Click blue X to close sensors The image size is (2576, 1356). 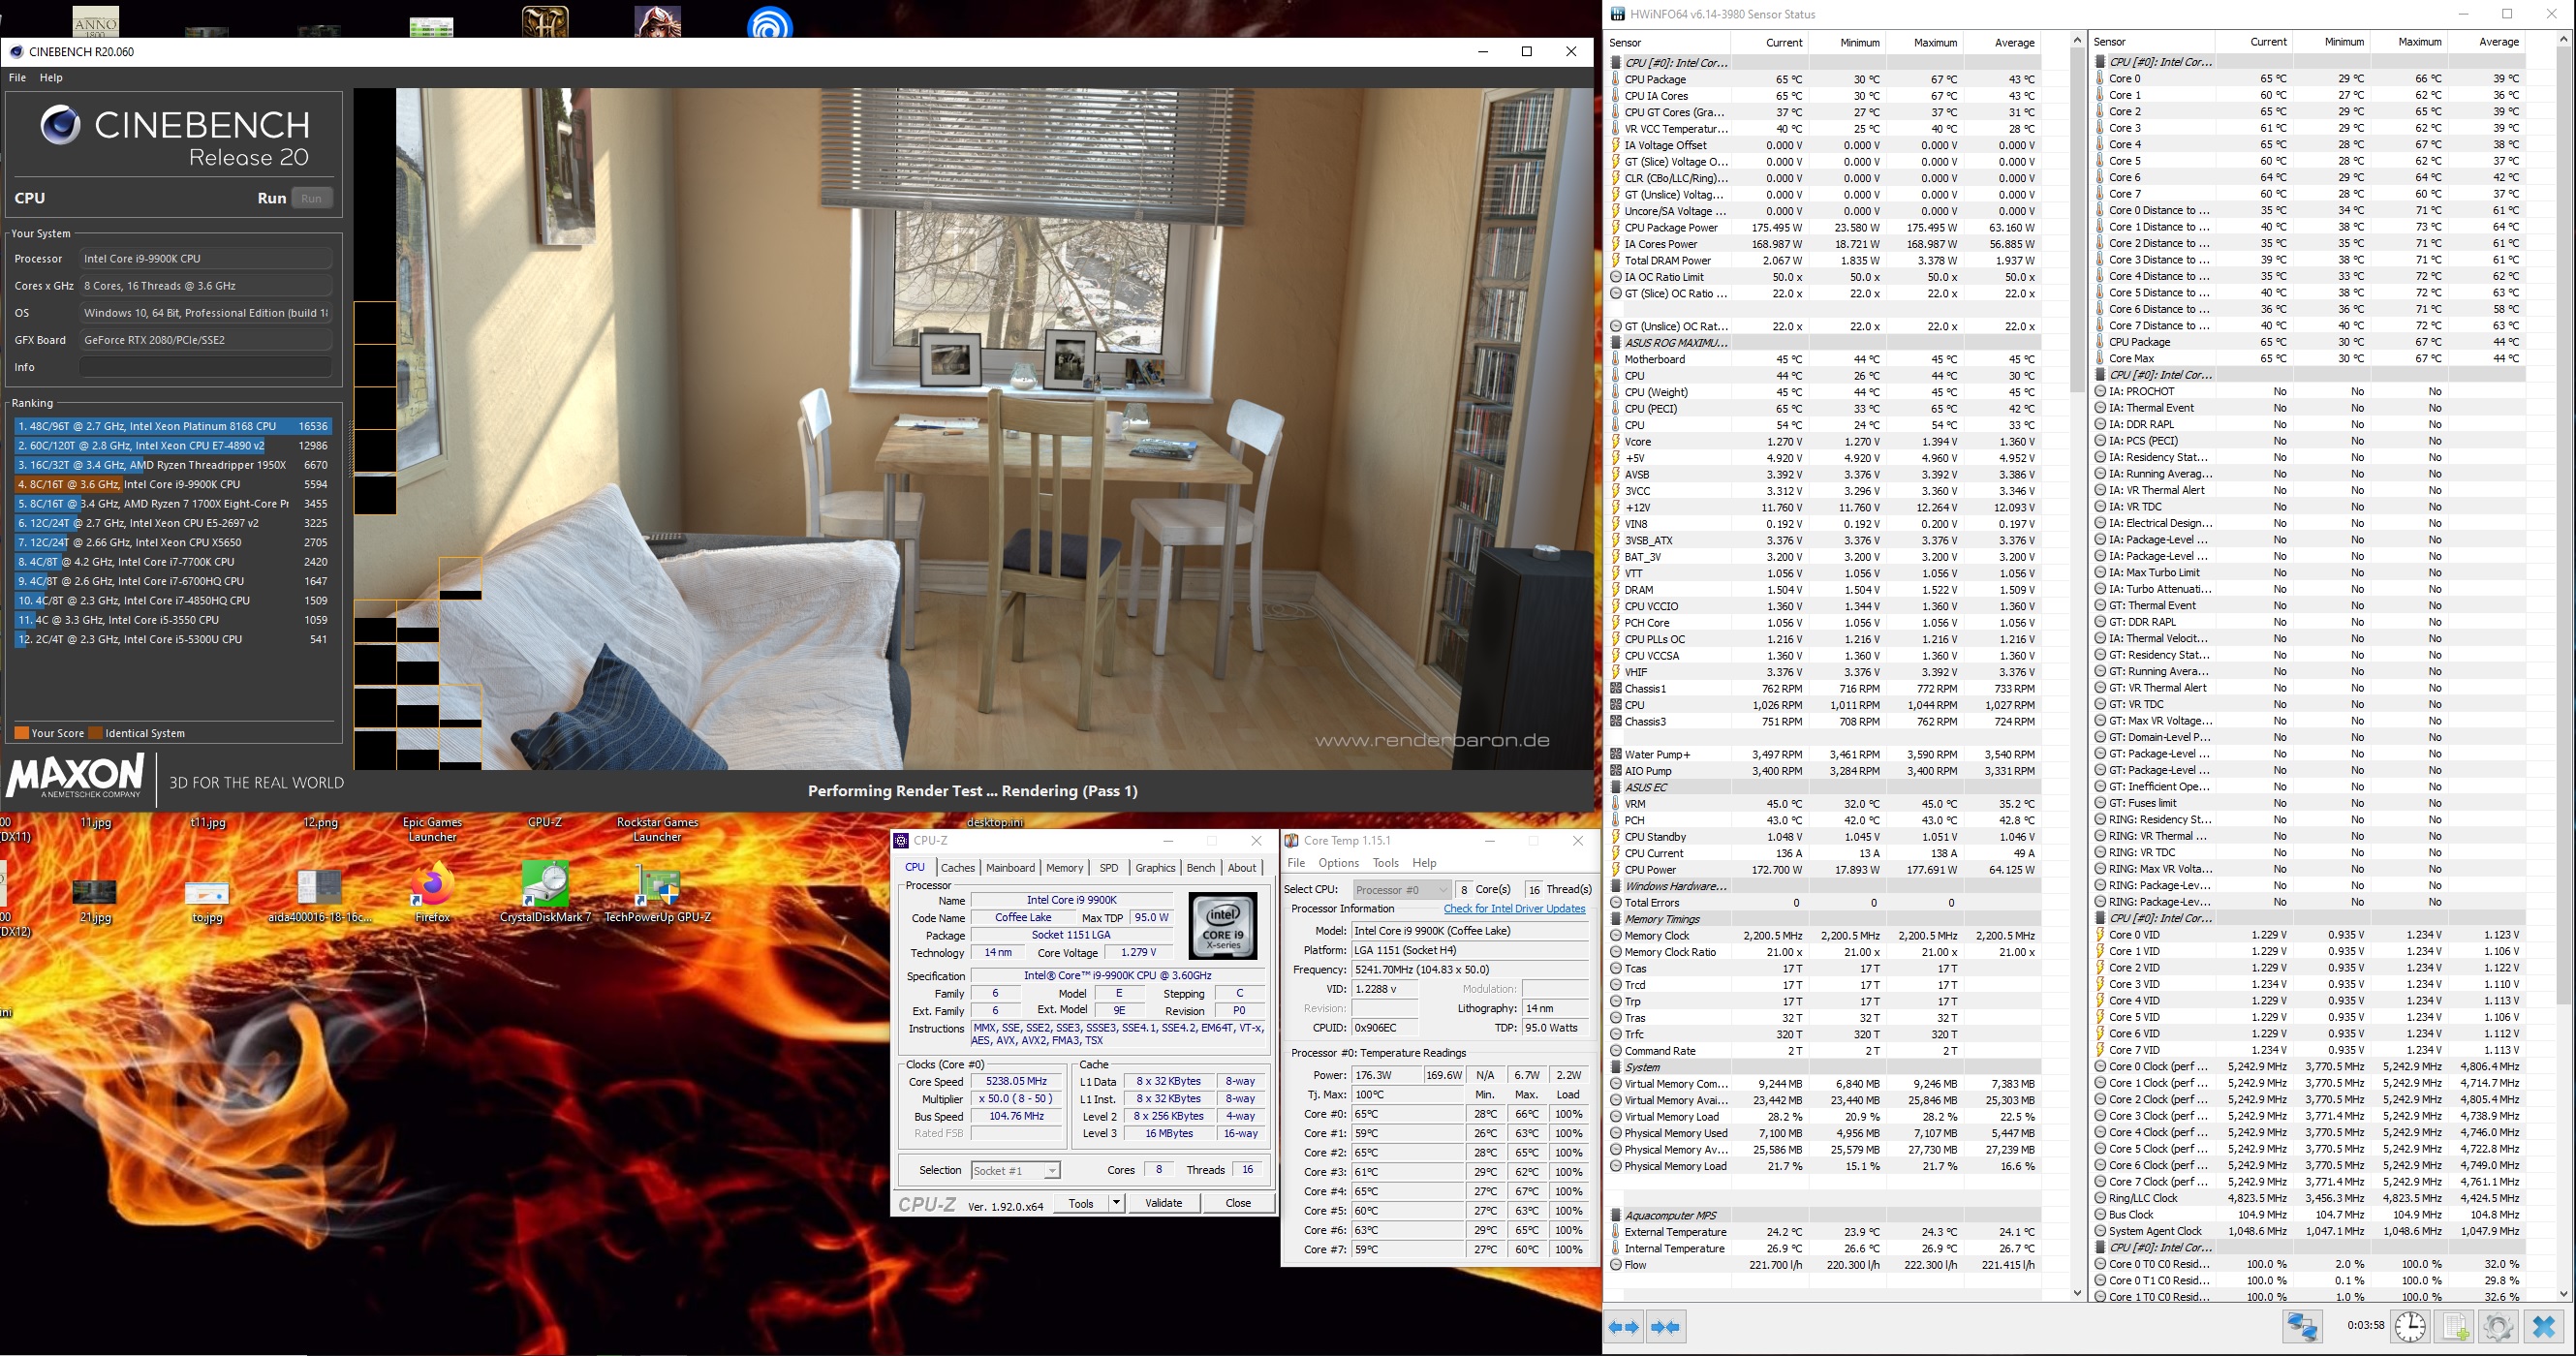(x=2544, y=1327)
